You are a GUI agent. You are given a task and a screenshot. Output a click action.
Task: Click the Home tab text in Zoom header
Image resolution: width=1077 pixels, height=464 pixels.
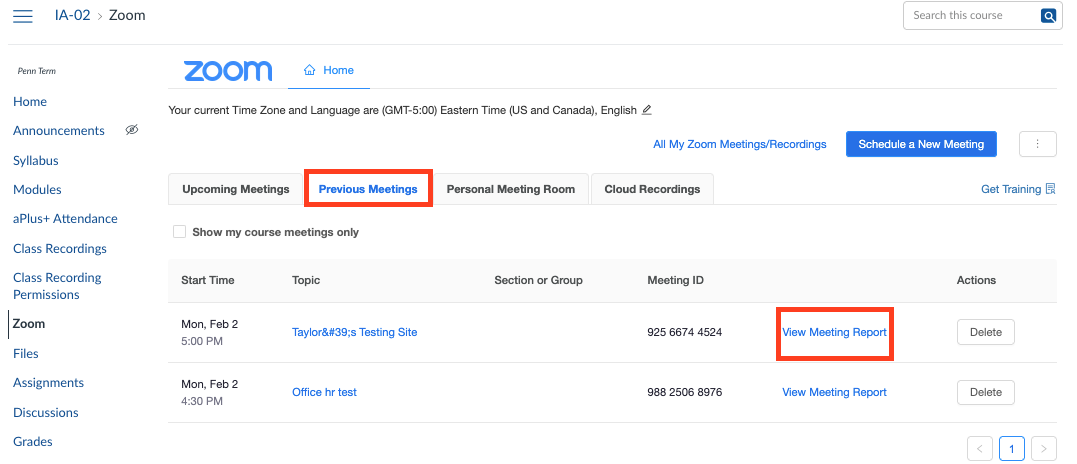(x=339, y=70)
